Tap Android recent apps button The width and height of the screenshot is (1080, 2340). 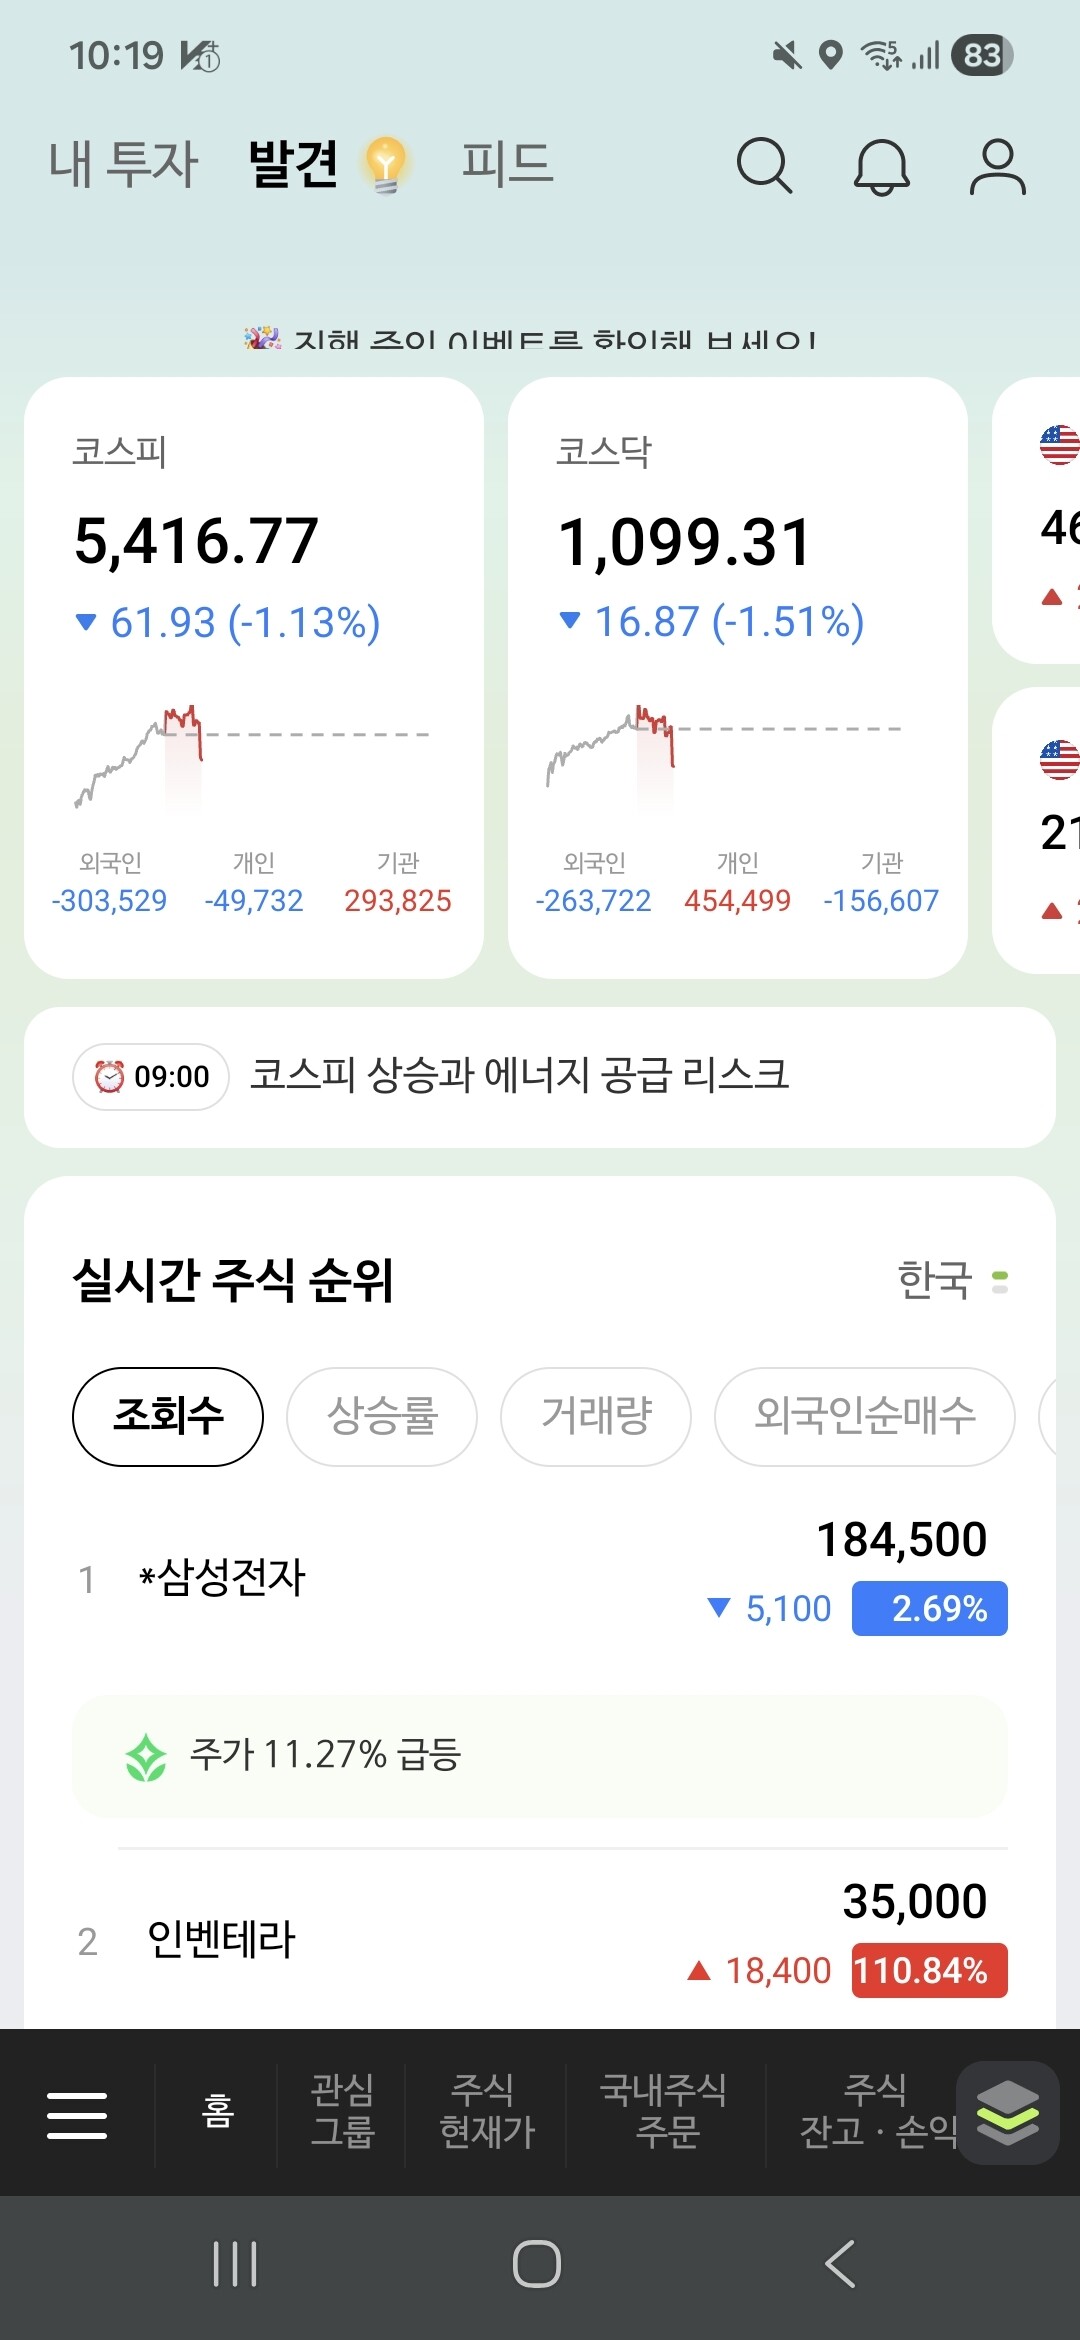coord(235,2264)
